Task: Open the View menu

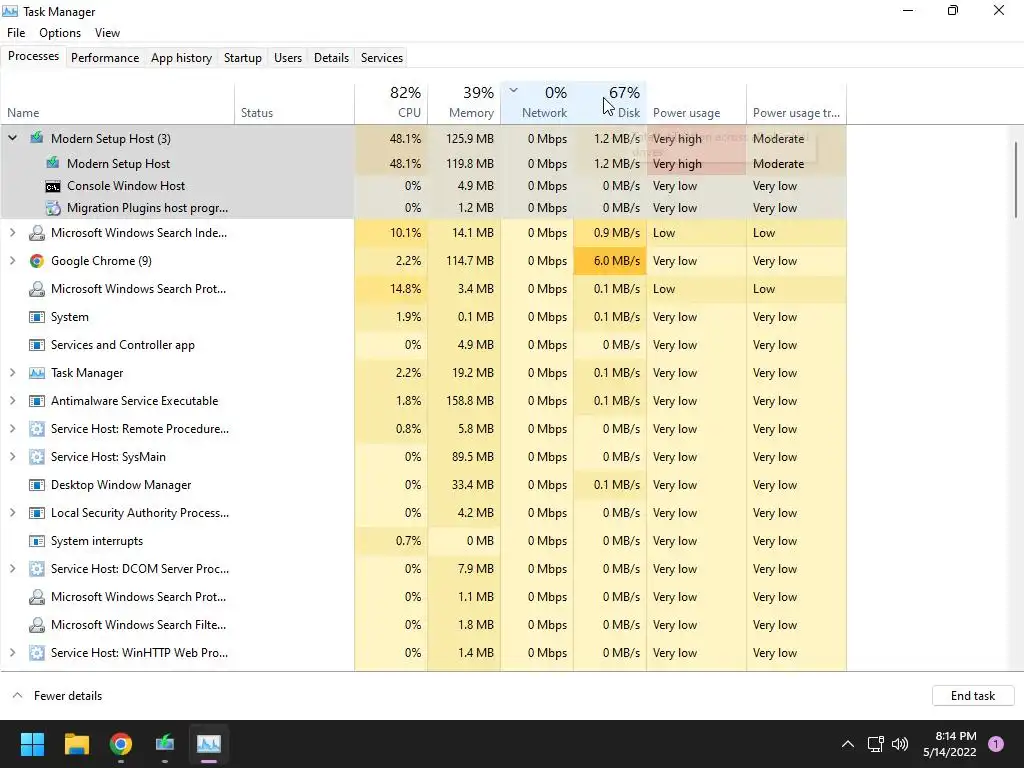Action: click(107, 33)
